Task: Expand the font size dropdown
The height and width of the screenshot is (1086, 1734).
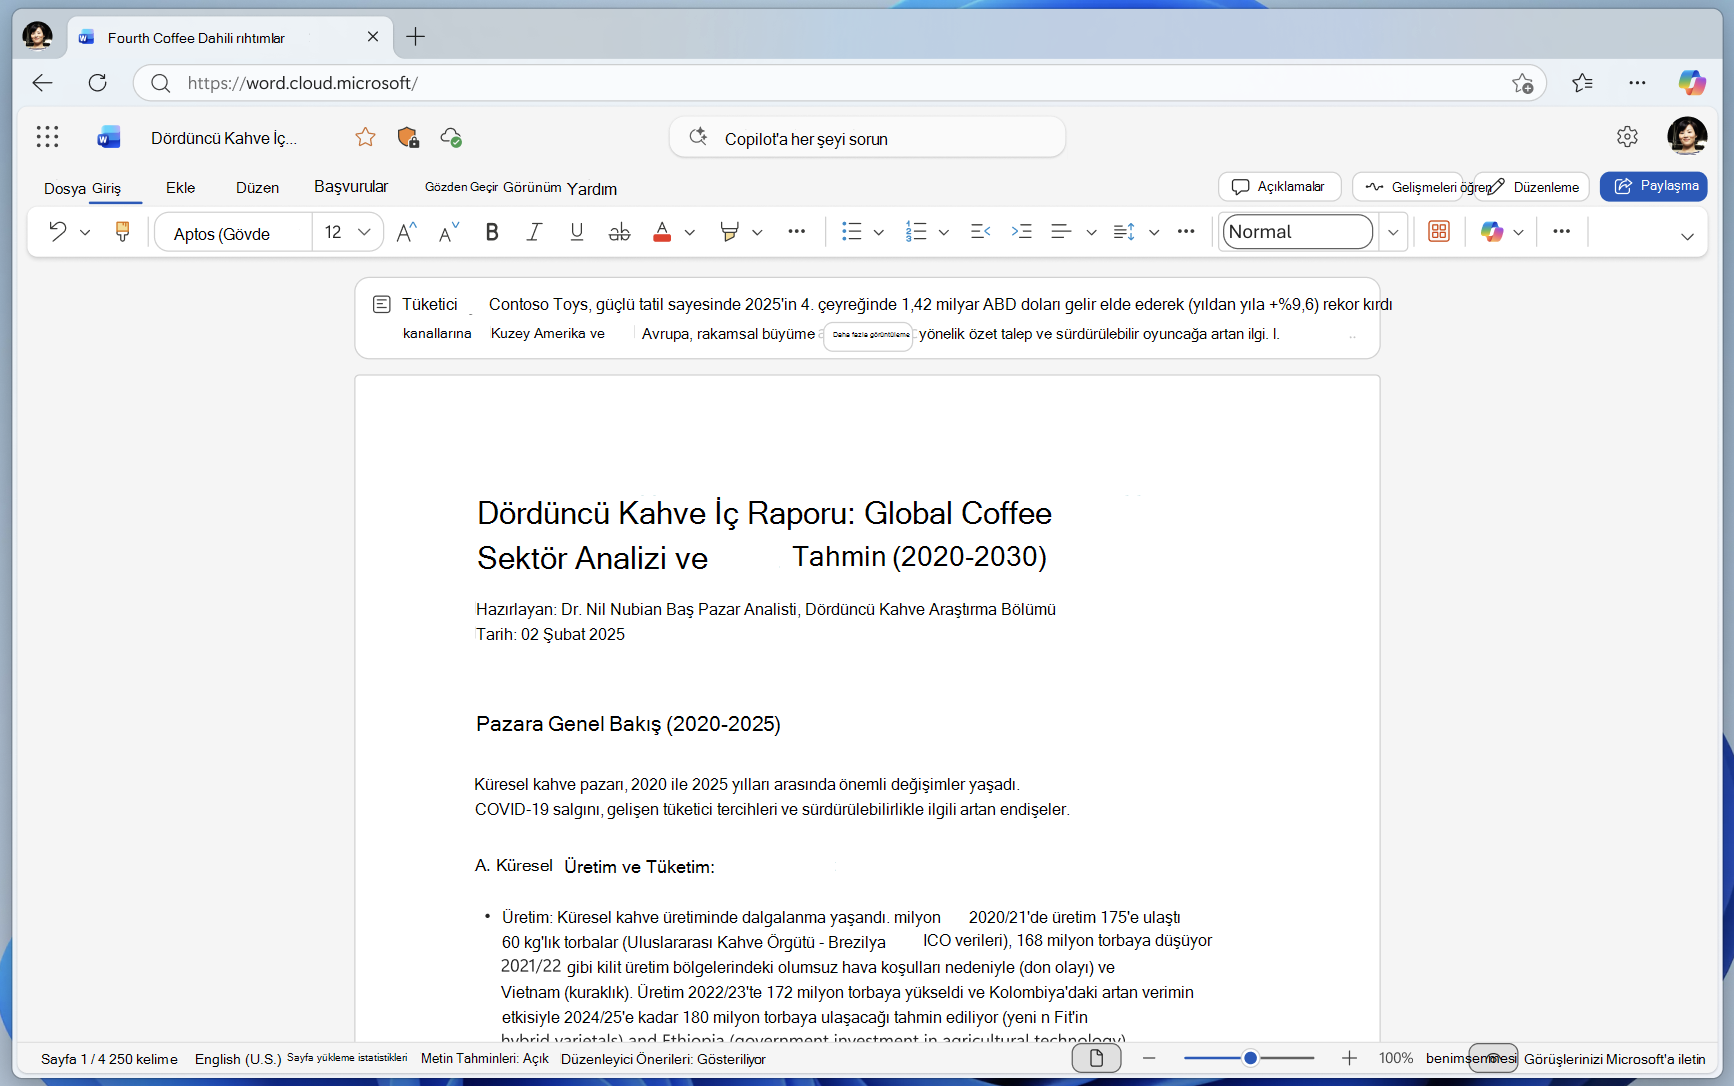Action: (x=365, y=232)
